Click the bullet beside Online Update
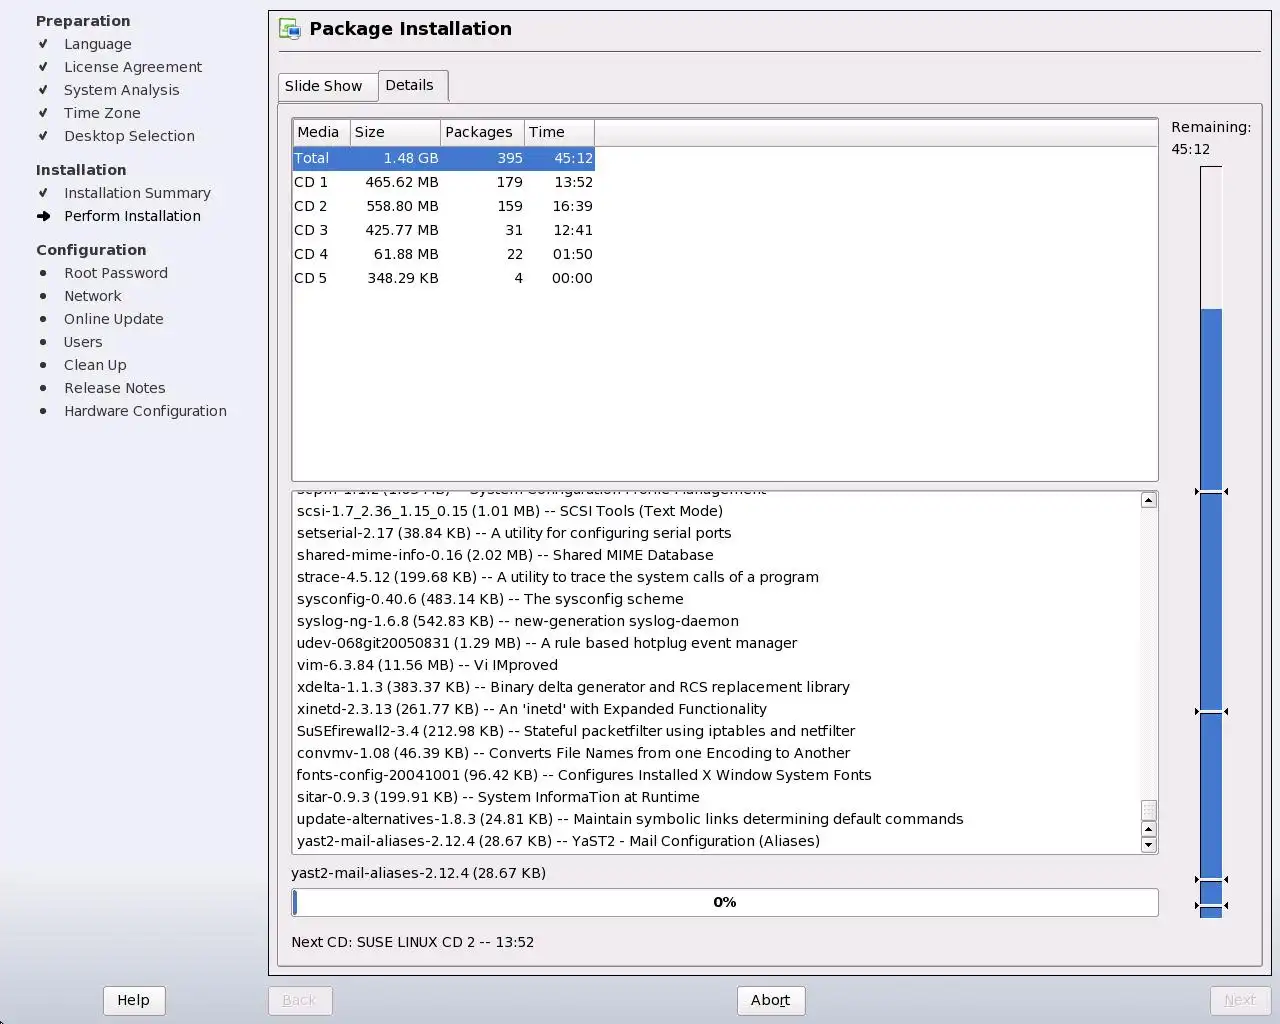The image size is (1280, 1024). coord(43,319)
